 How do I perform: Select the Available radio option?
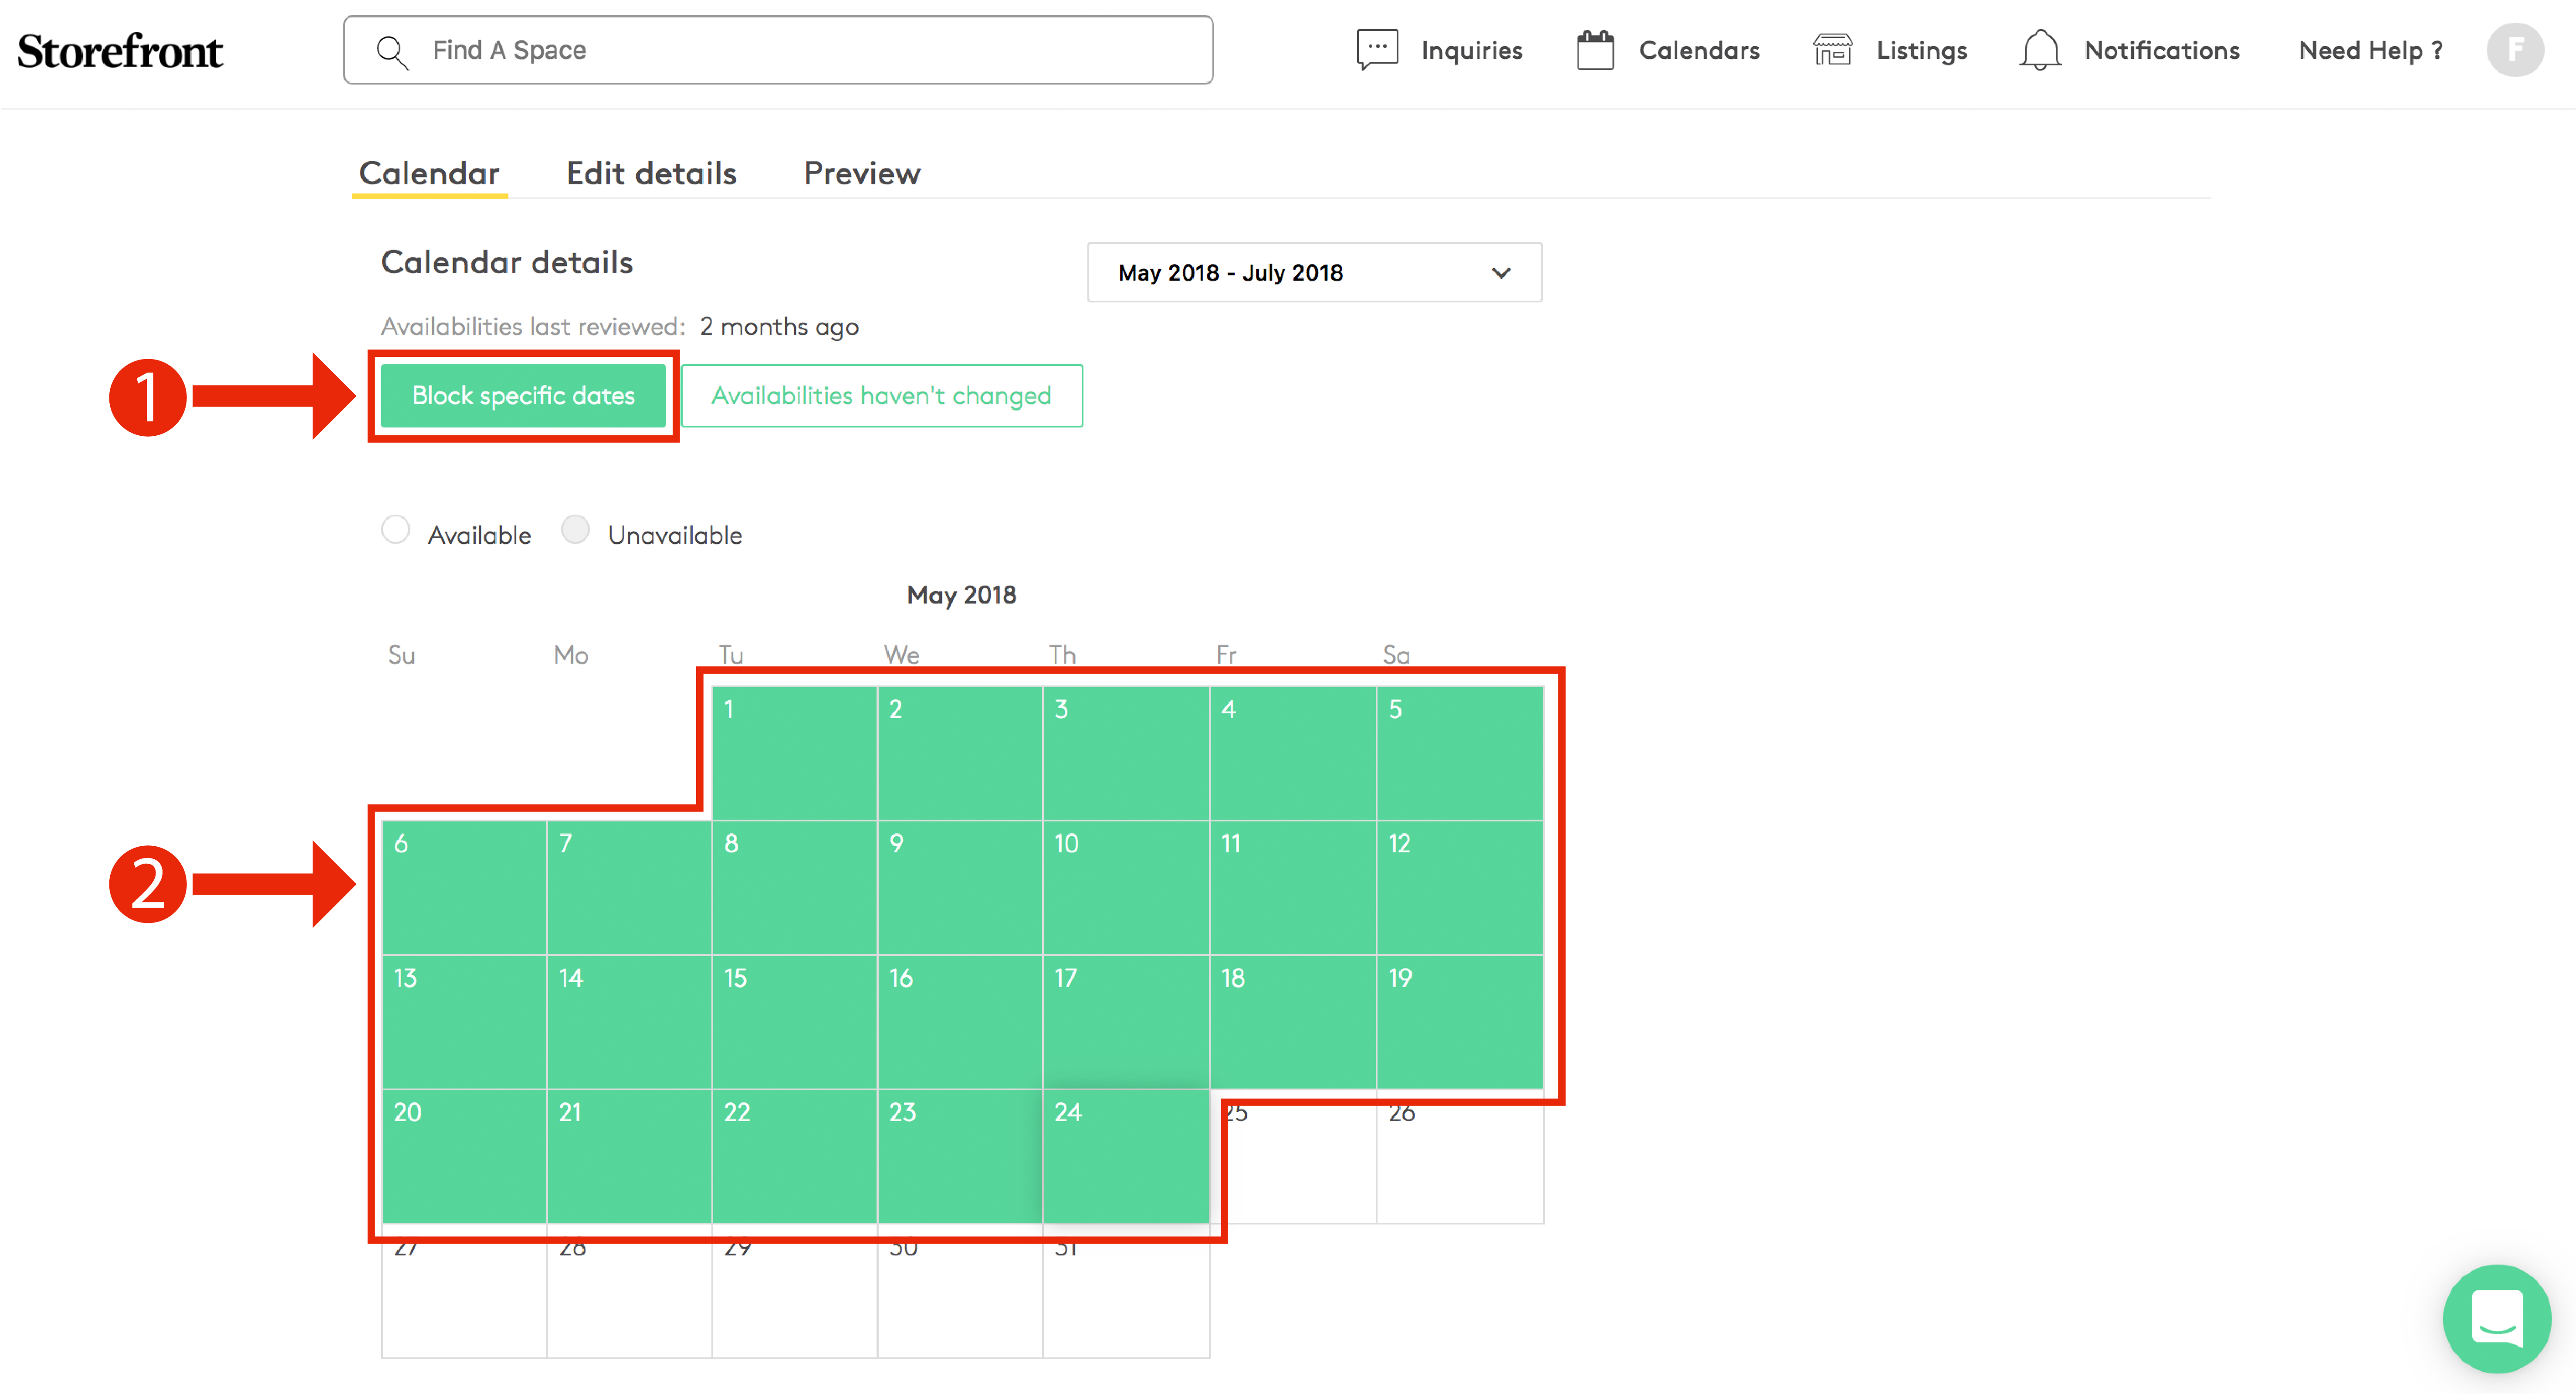pos(396,530)
